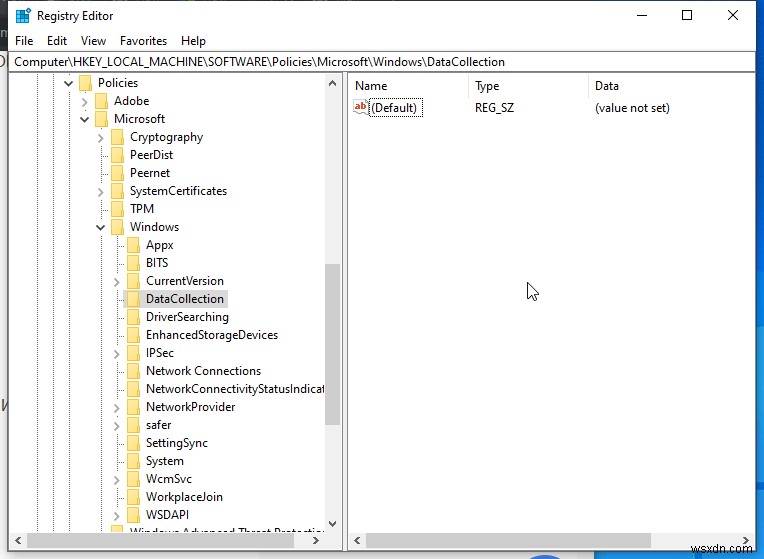Expand the Adobe key
Image resolution: width=764 pixels, height=559 pixels.
coord(84,102)
